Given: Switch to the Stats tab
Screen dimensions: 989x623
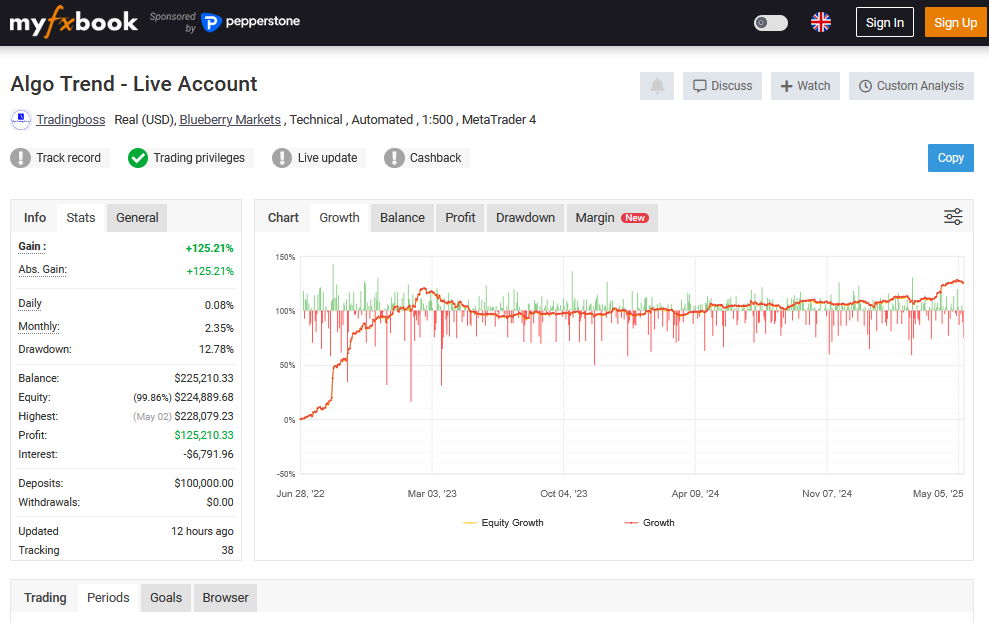Looking at the screenshot, I should click(x=81, y=218).
